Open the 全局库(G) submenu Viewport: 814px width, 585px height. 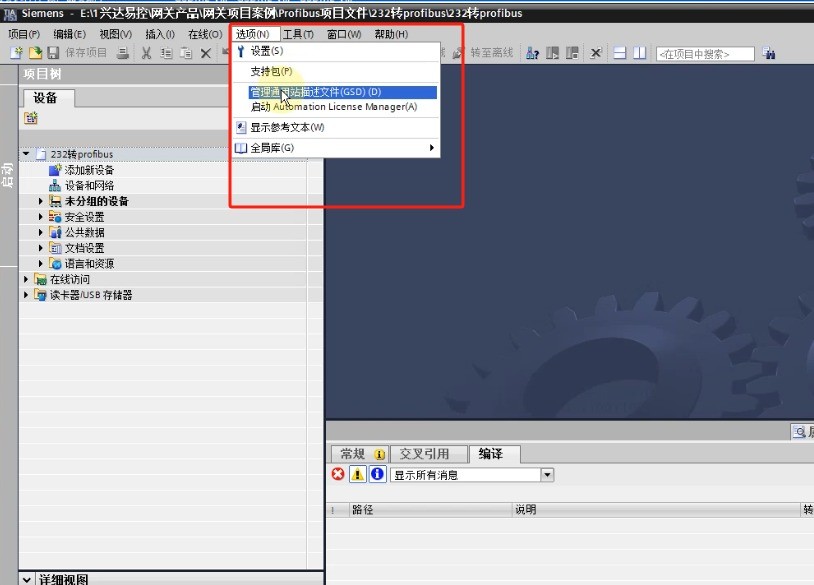tap(336, 148)
